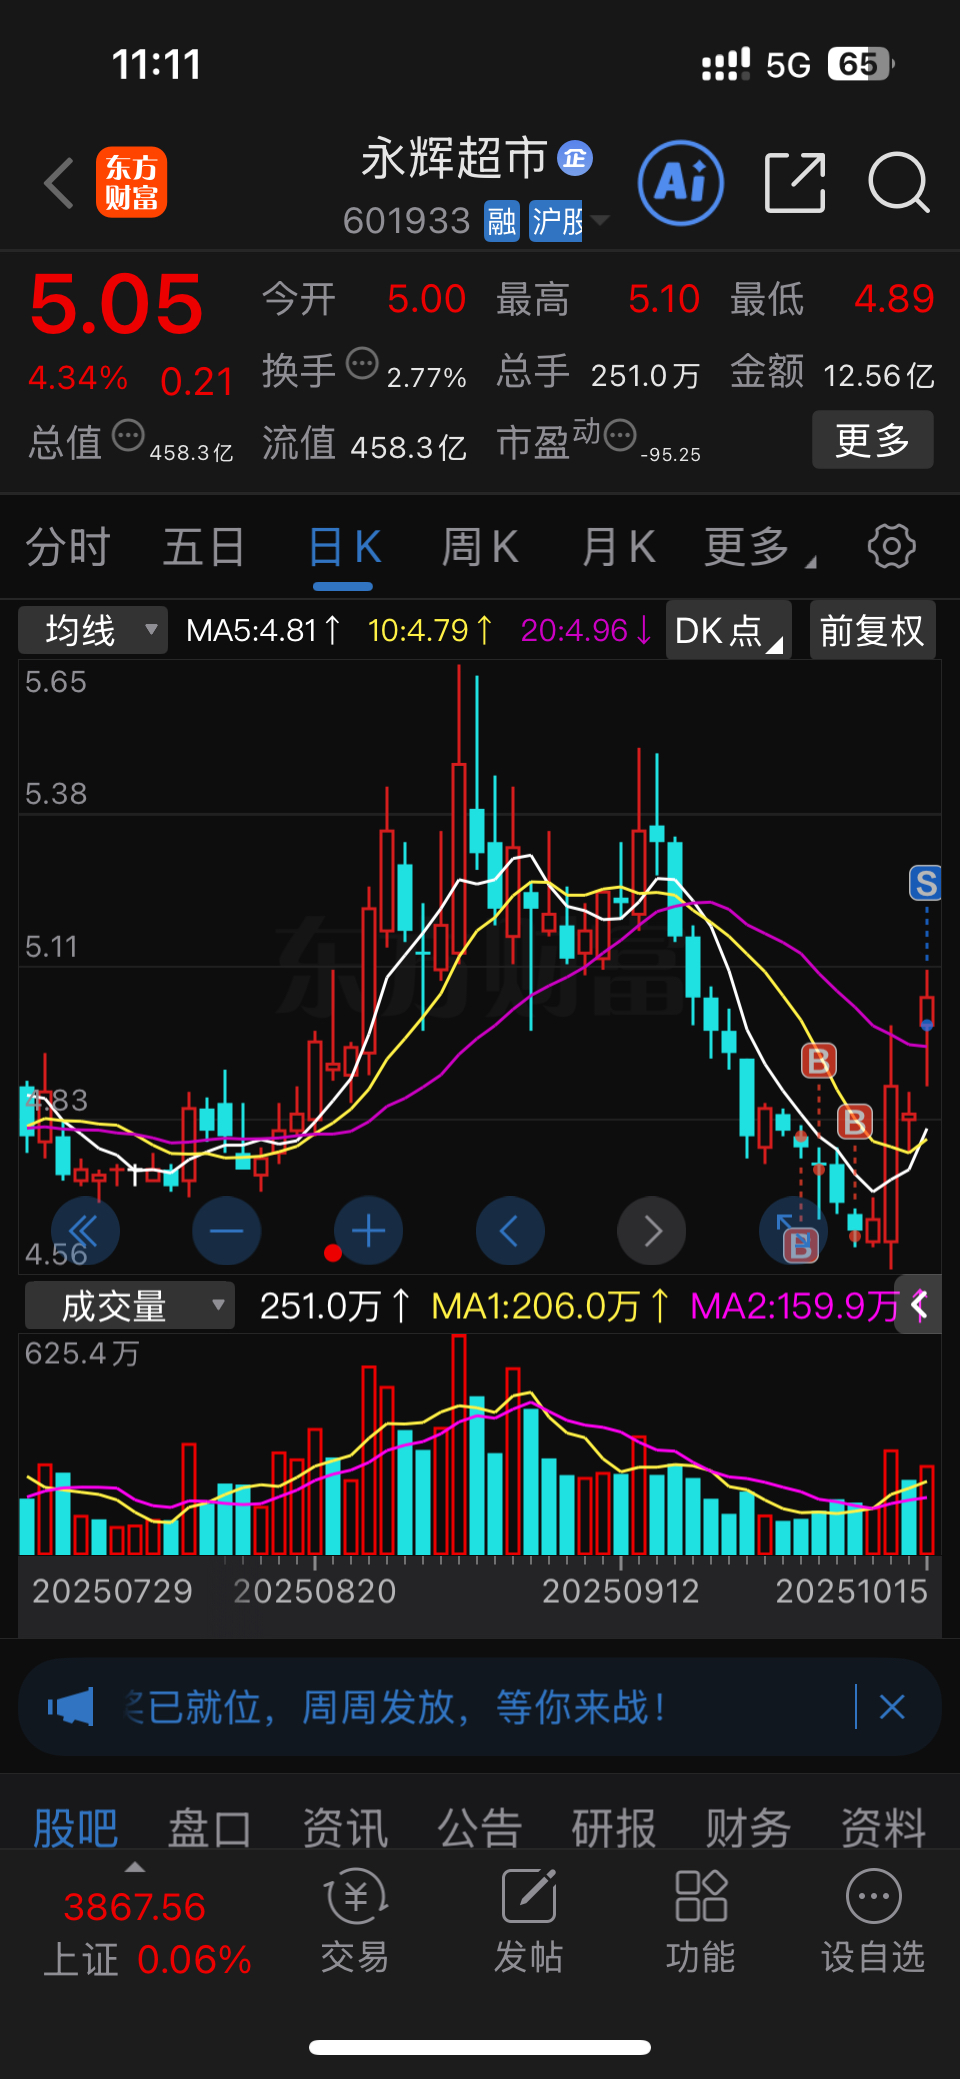Open the 均线 indicator dropdown

(x=93, y=631)
